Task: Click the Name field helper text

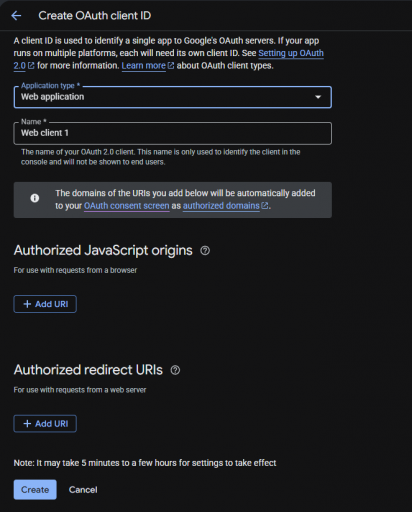Action: pyautogui.click(x=161, y=157)
